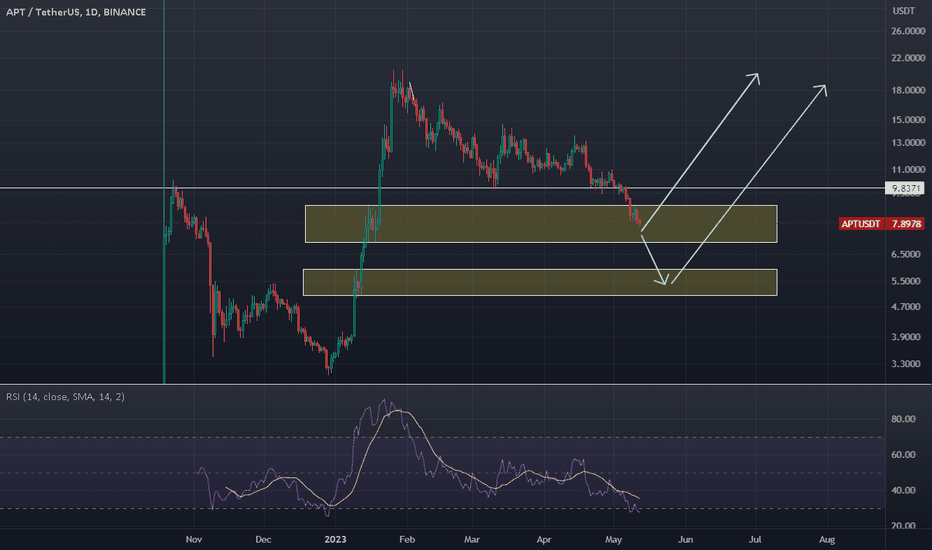The height and width of the screenshot is (550, 932).
Task: Click the 13.0000 price axis label
Action: 908,143
